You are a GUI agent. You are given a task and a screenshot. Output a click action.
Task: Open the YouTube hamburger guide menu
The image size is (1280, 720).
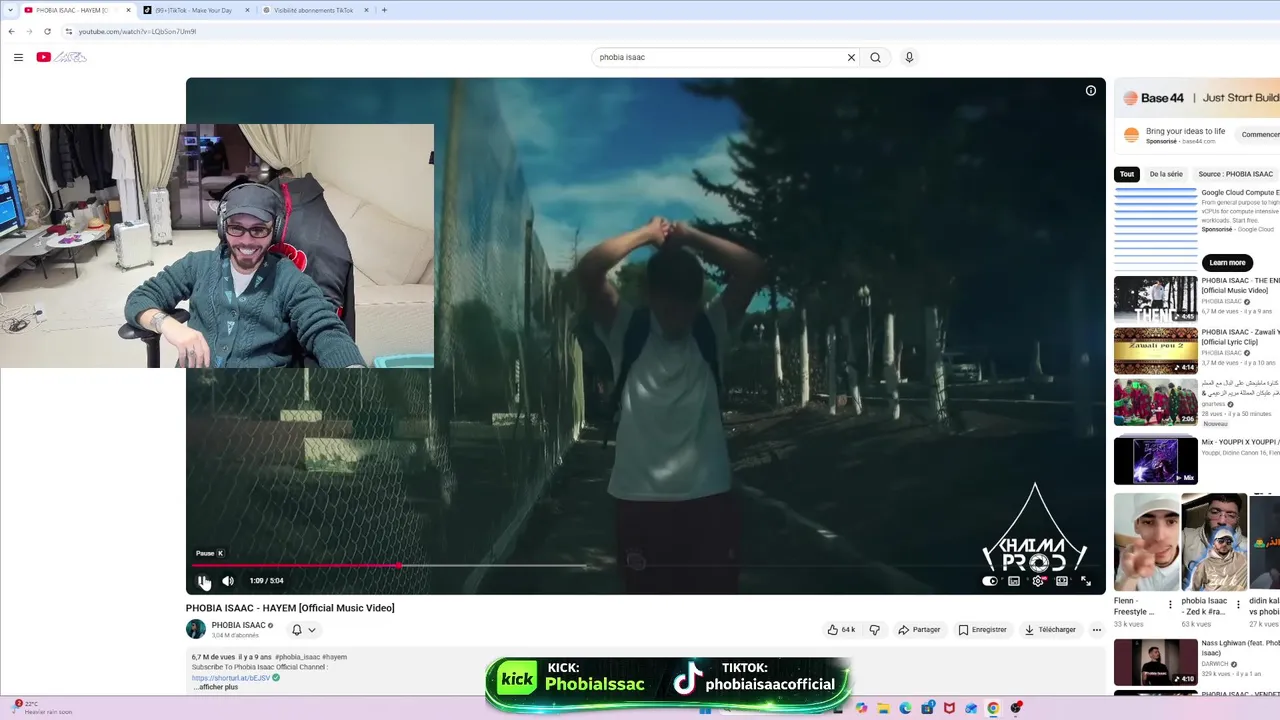pos(18,57)
